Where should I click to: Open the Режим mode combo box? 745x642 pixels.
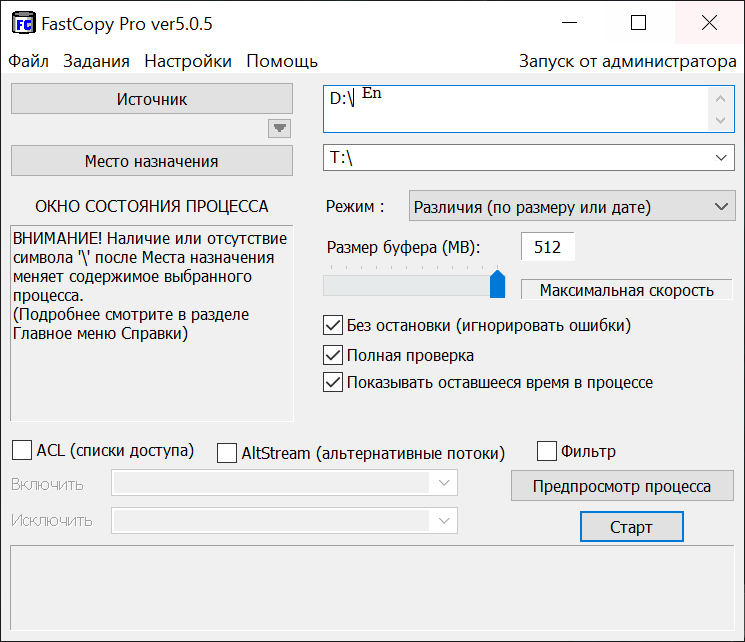[x=572, y=206]
